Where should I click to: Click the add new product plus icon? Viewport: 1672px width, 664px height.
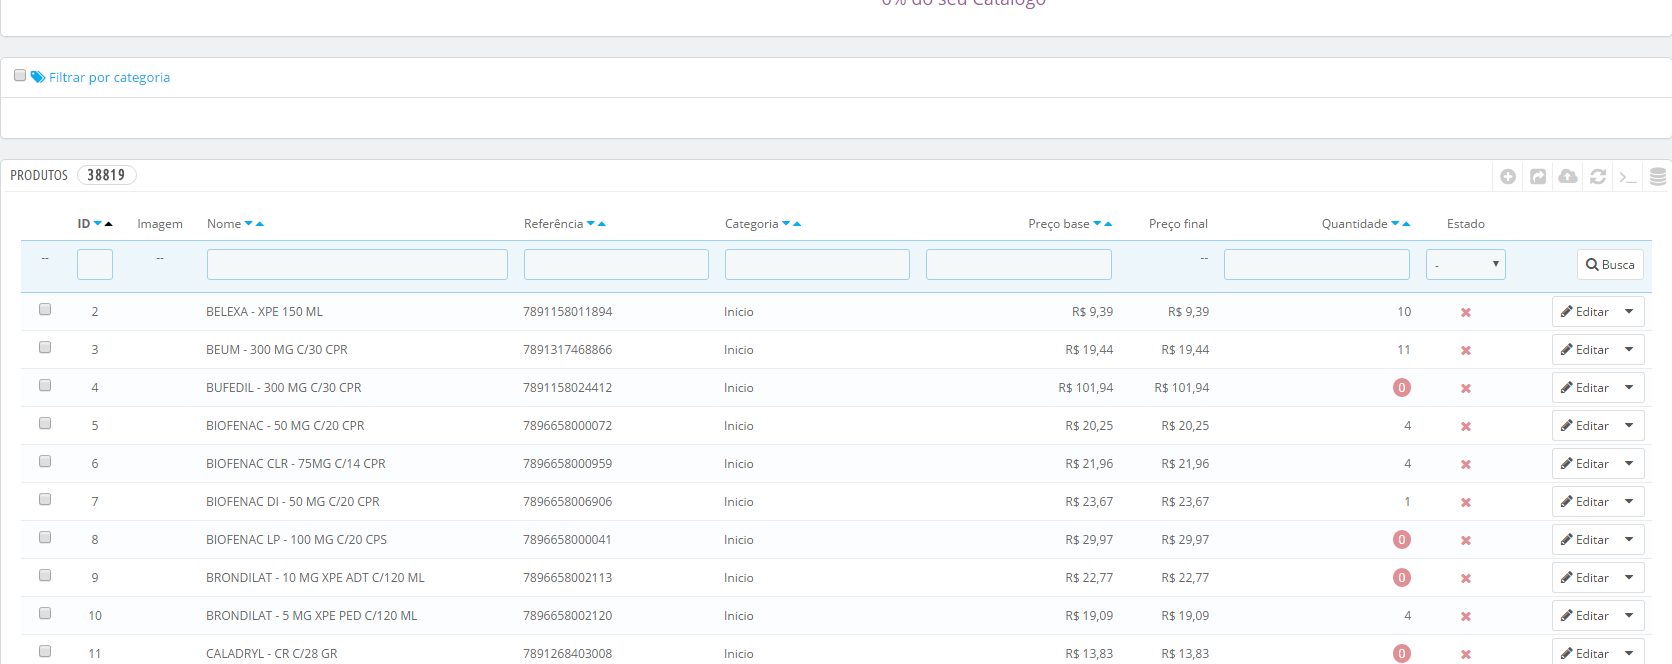pyautogui.click(x=1508, y=177)
